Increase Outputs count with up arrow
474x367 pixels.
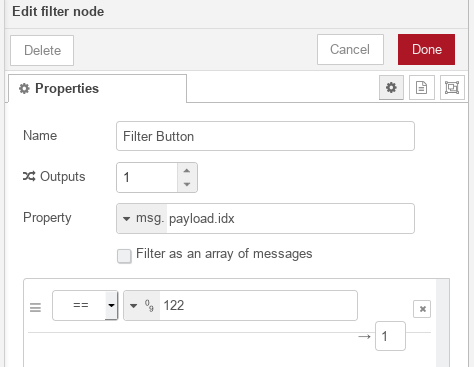[187, 171]
